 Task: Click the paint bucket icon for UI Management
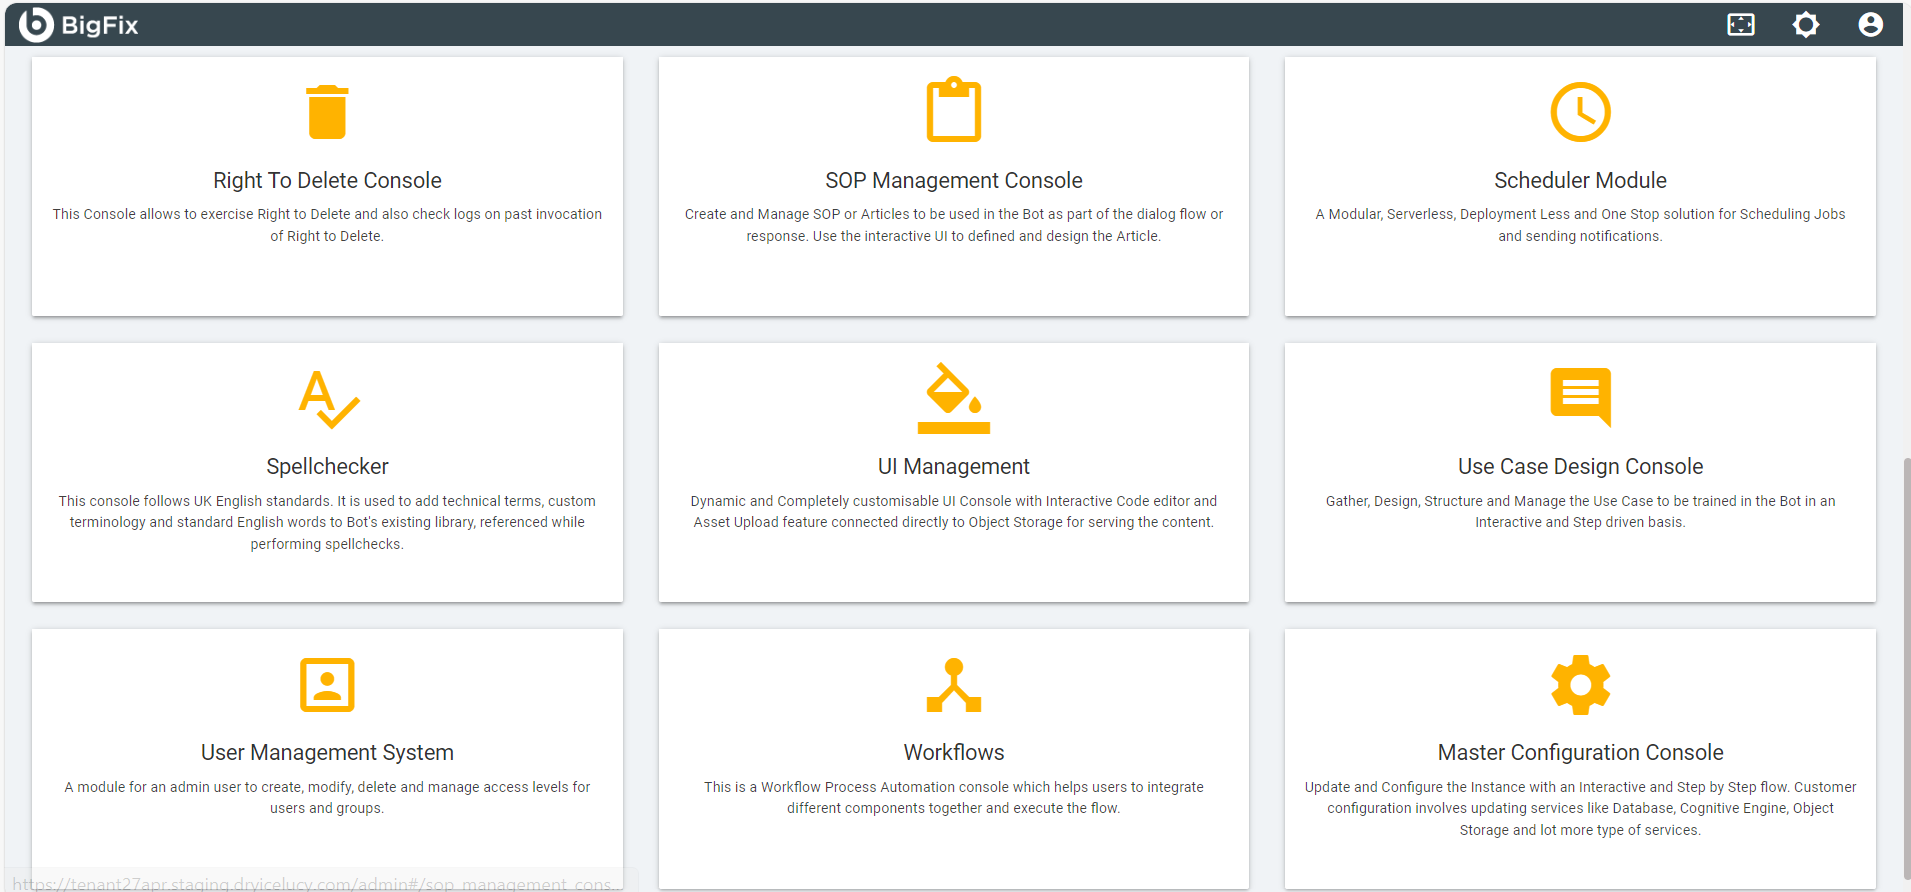[x=954, y=398]
